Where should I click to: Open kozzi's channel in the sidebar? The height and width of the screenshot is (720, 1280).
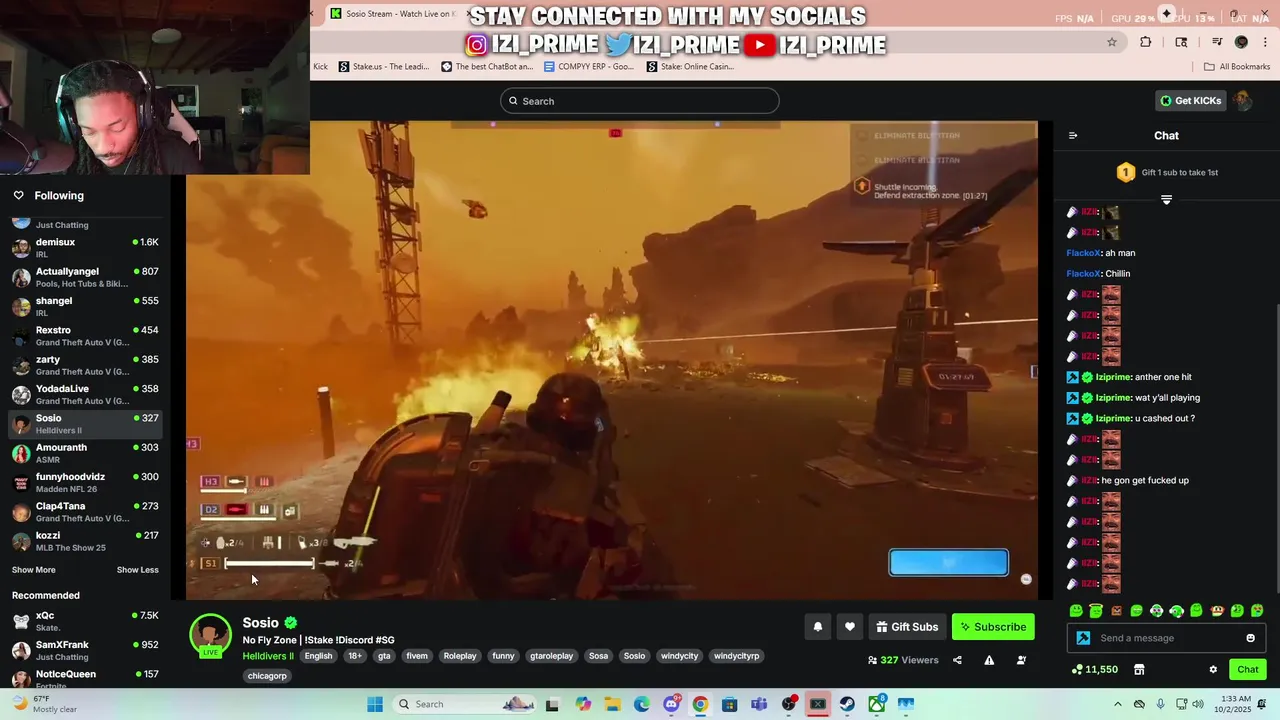click(84, 541)
